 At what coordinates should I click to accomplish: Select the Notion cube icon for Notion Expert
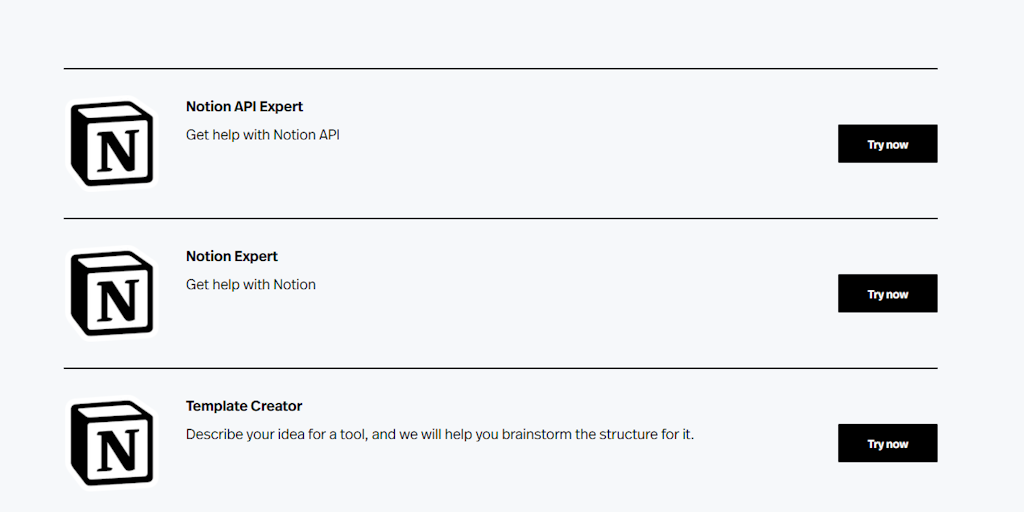112,293
